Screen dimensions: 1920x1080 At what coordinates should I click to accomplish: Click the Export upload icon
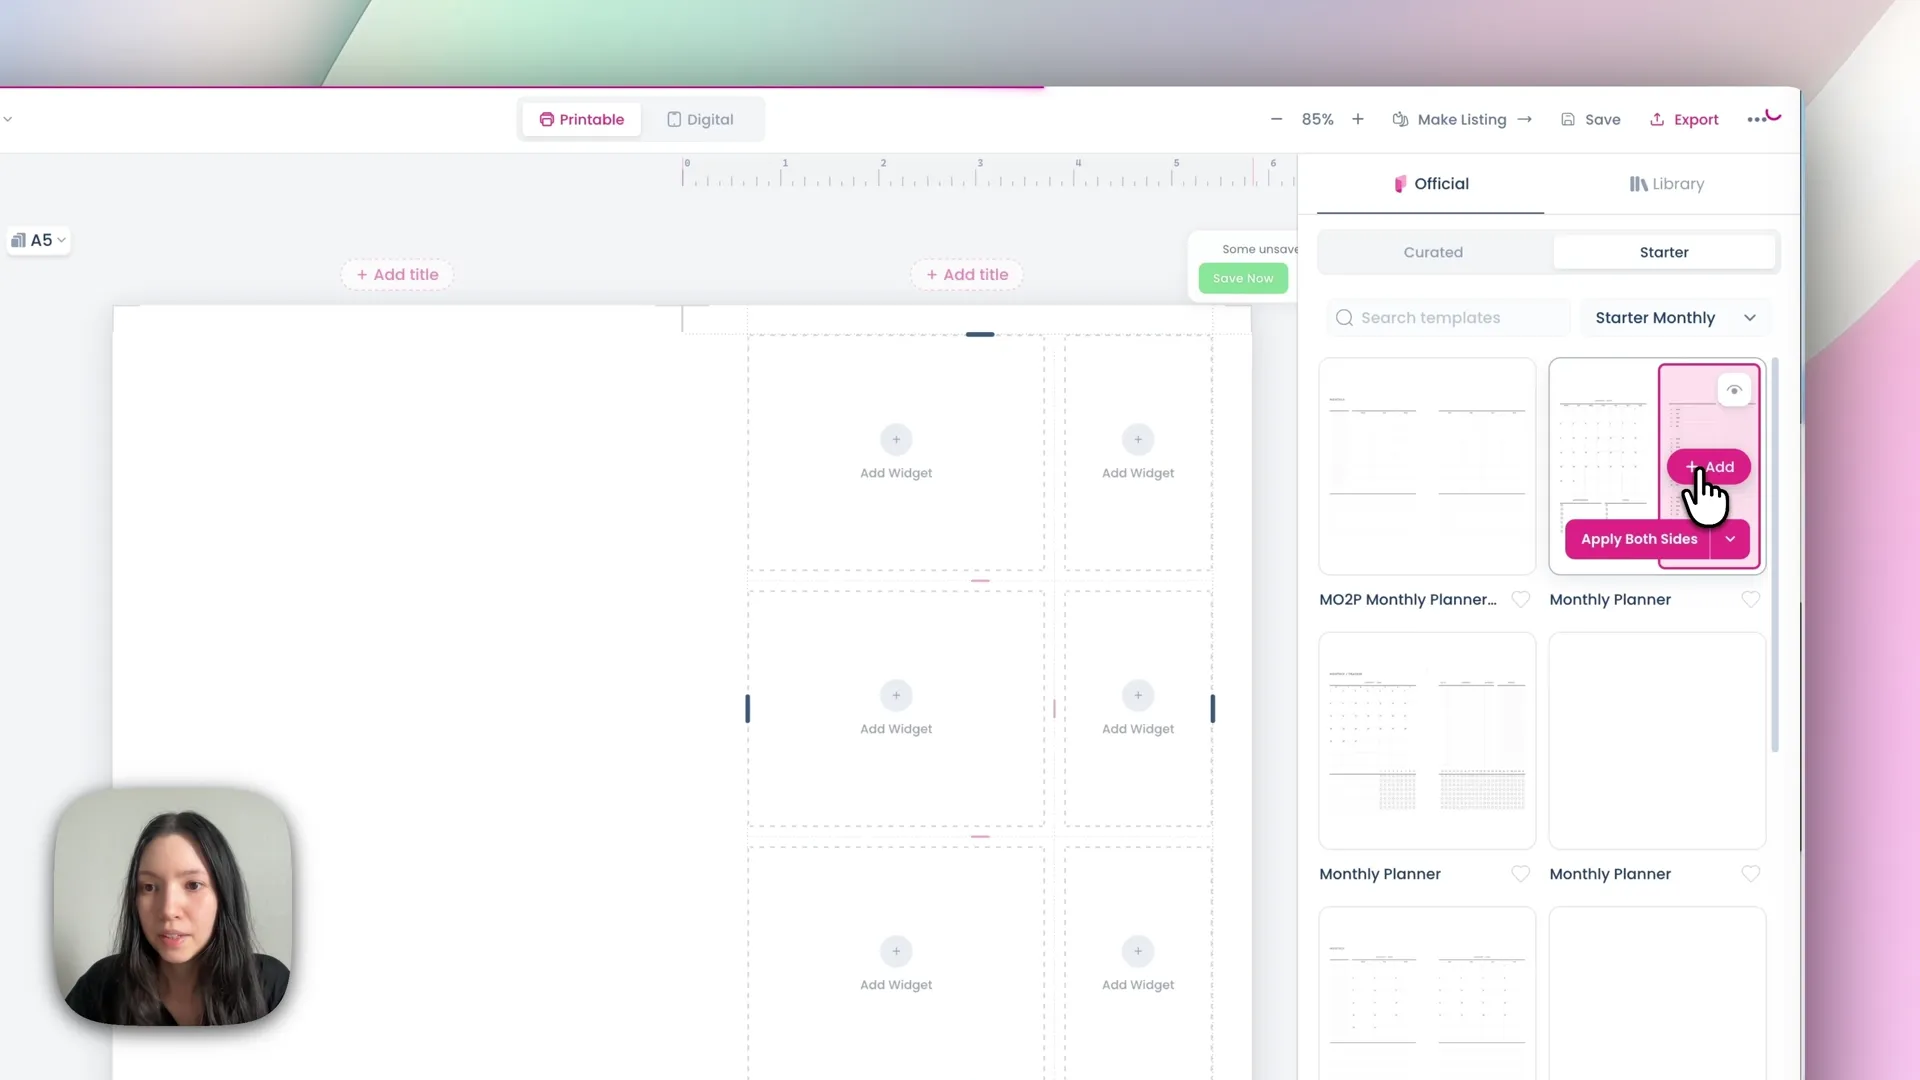(1657, 119)
